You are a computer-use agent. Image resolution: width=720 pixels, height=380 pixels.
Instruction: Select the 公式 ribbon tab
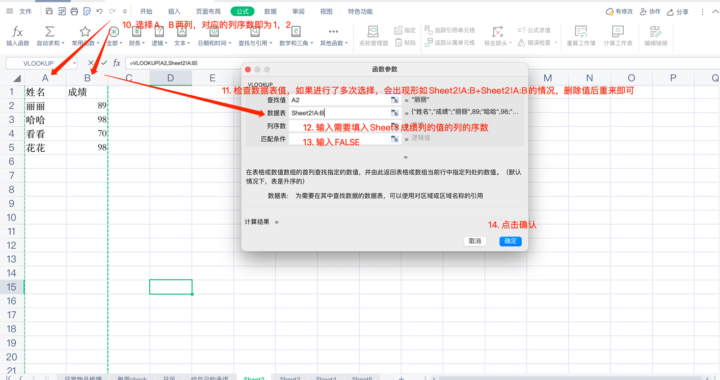[242, 11]
